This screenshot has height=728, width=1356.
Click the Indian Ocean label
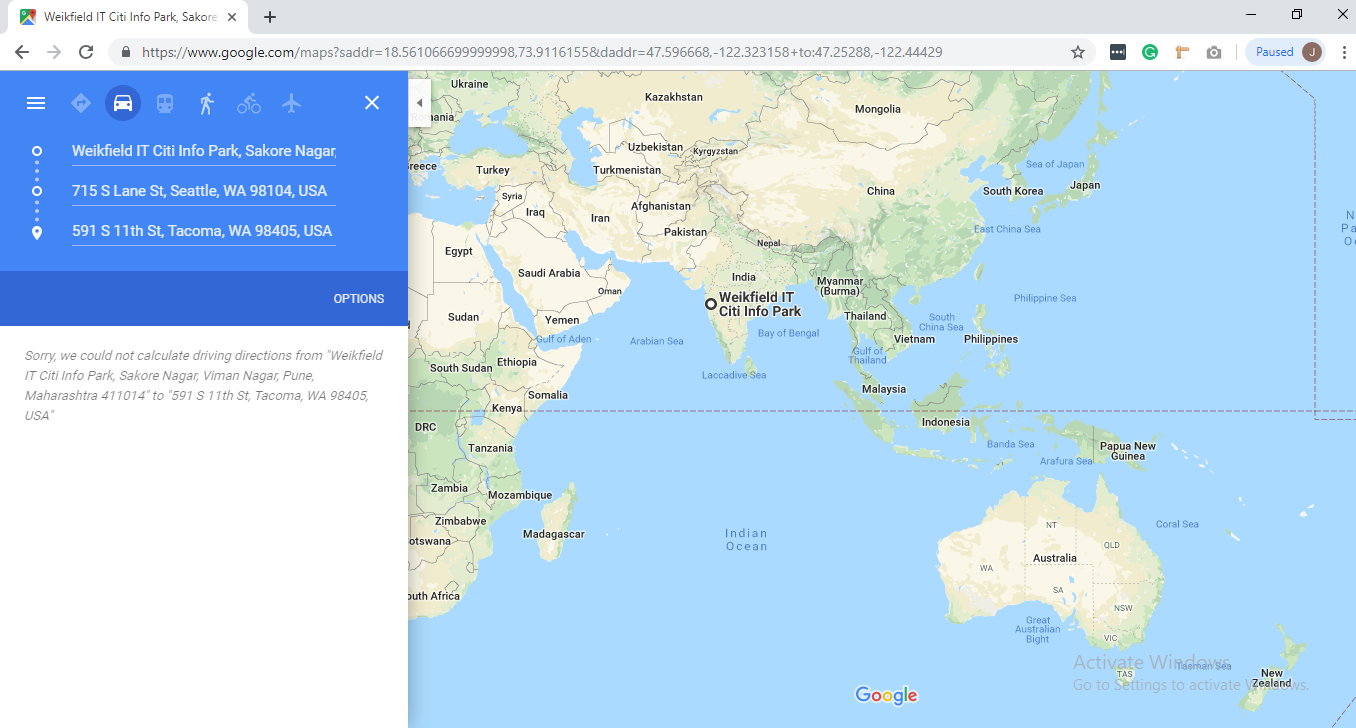[747, 540]
